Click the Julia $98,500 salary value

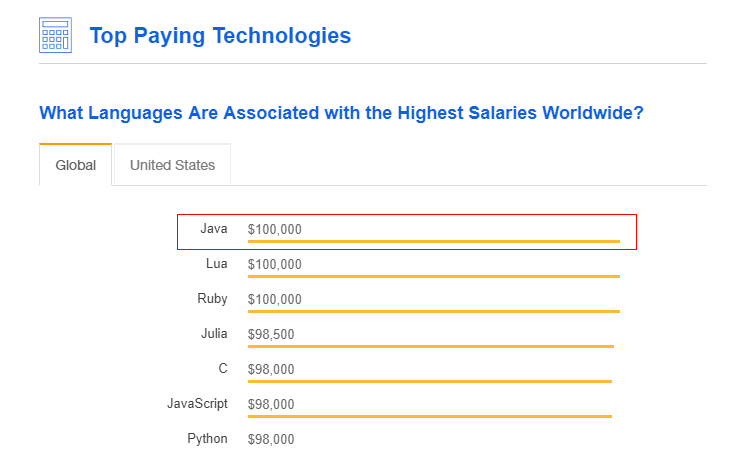pyautogui.click(x=271, y=334)
